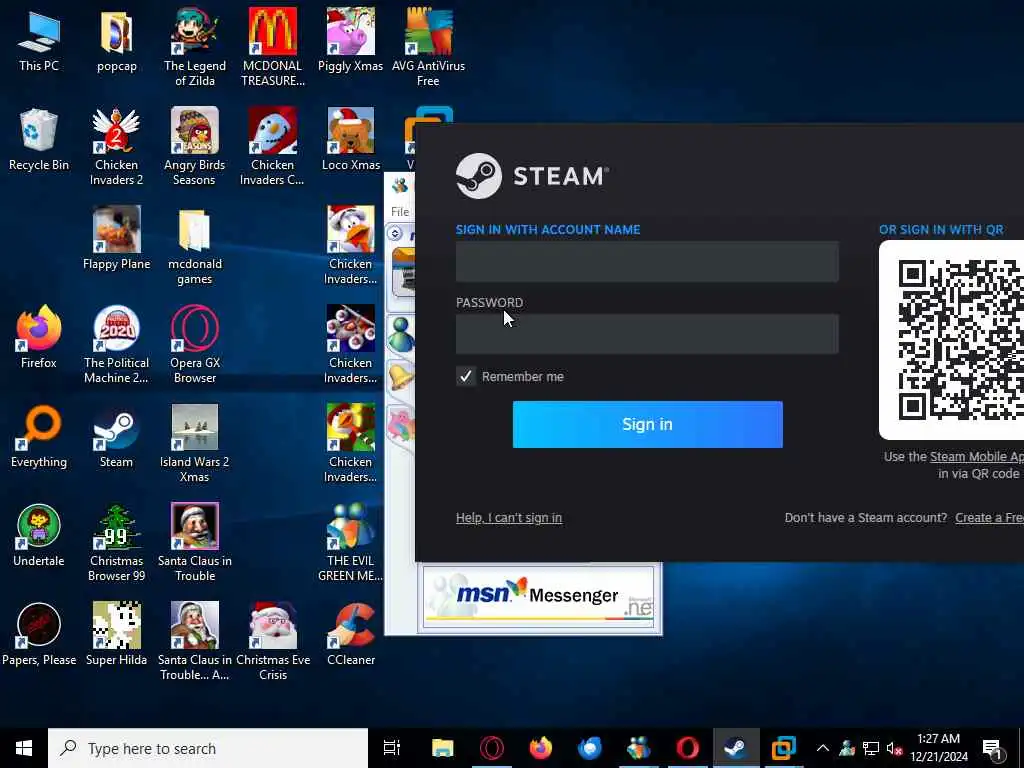This screenshot has height=768, width=1024.
Task: Open The Political Machine 2020 shortcut
Action: (x=116, y=345)
